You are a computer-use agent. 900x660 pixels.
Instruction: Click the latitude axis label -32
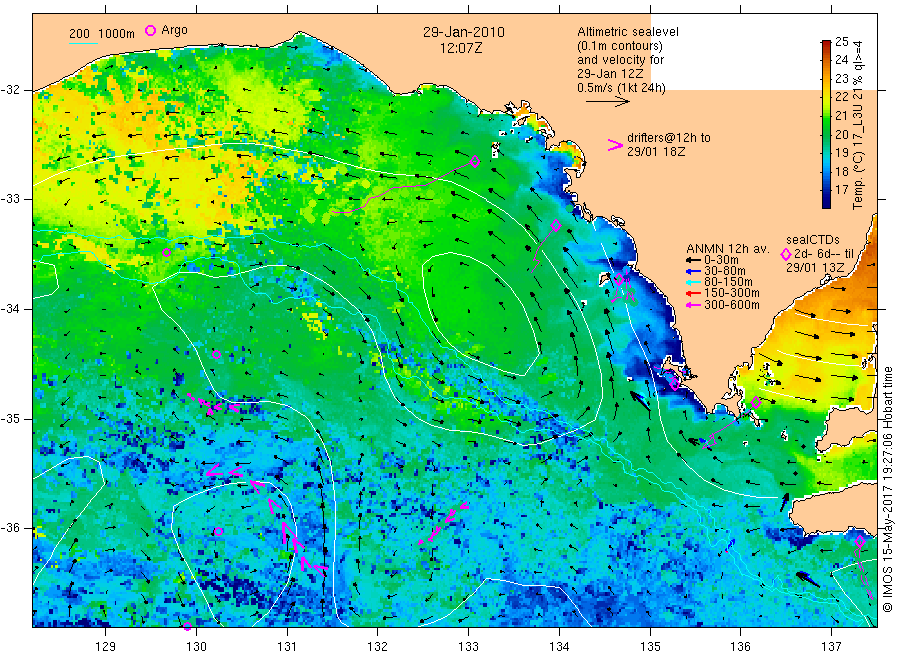(x=11, y=90)
